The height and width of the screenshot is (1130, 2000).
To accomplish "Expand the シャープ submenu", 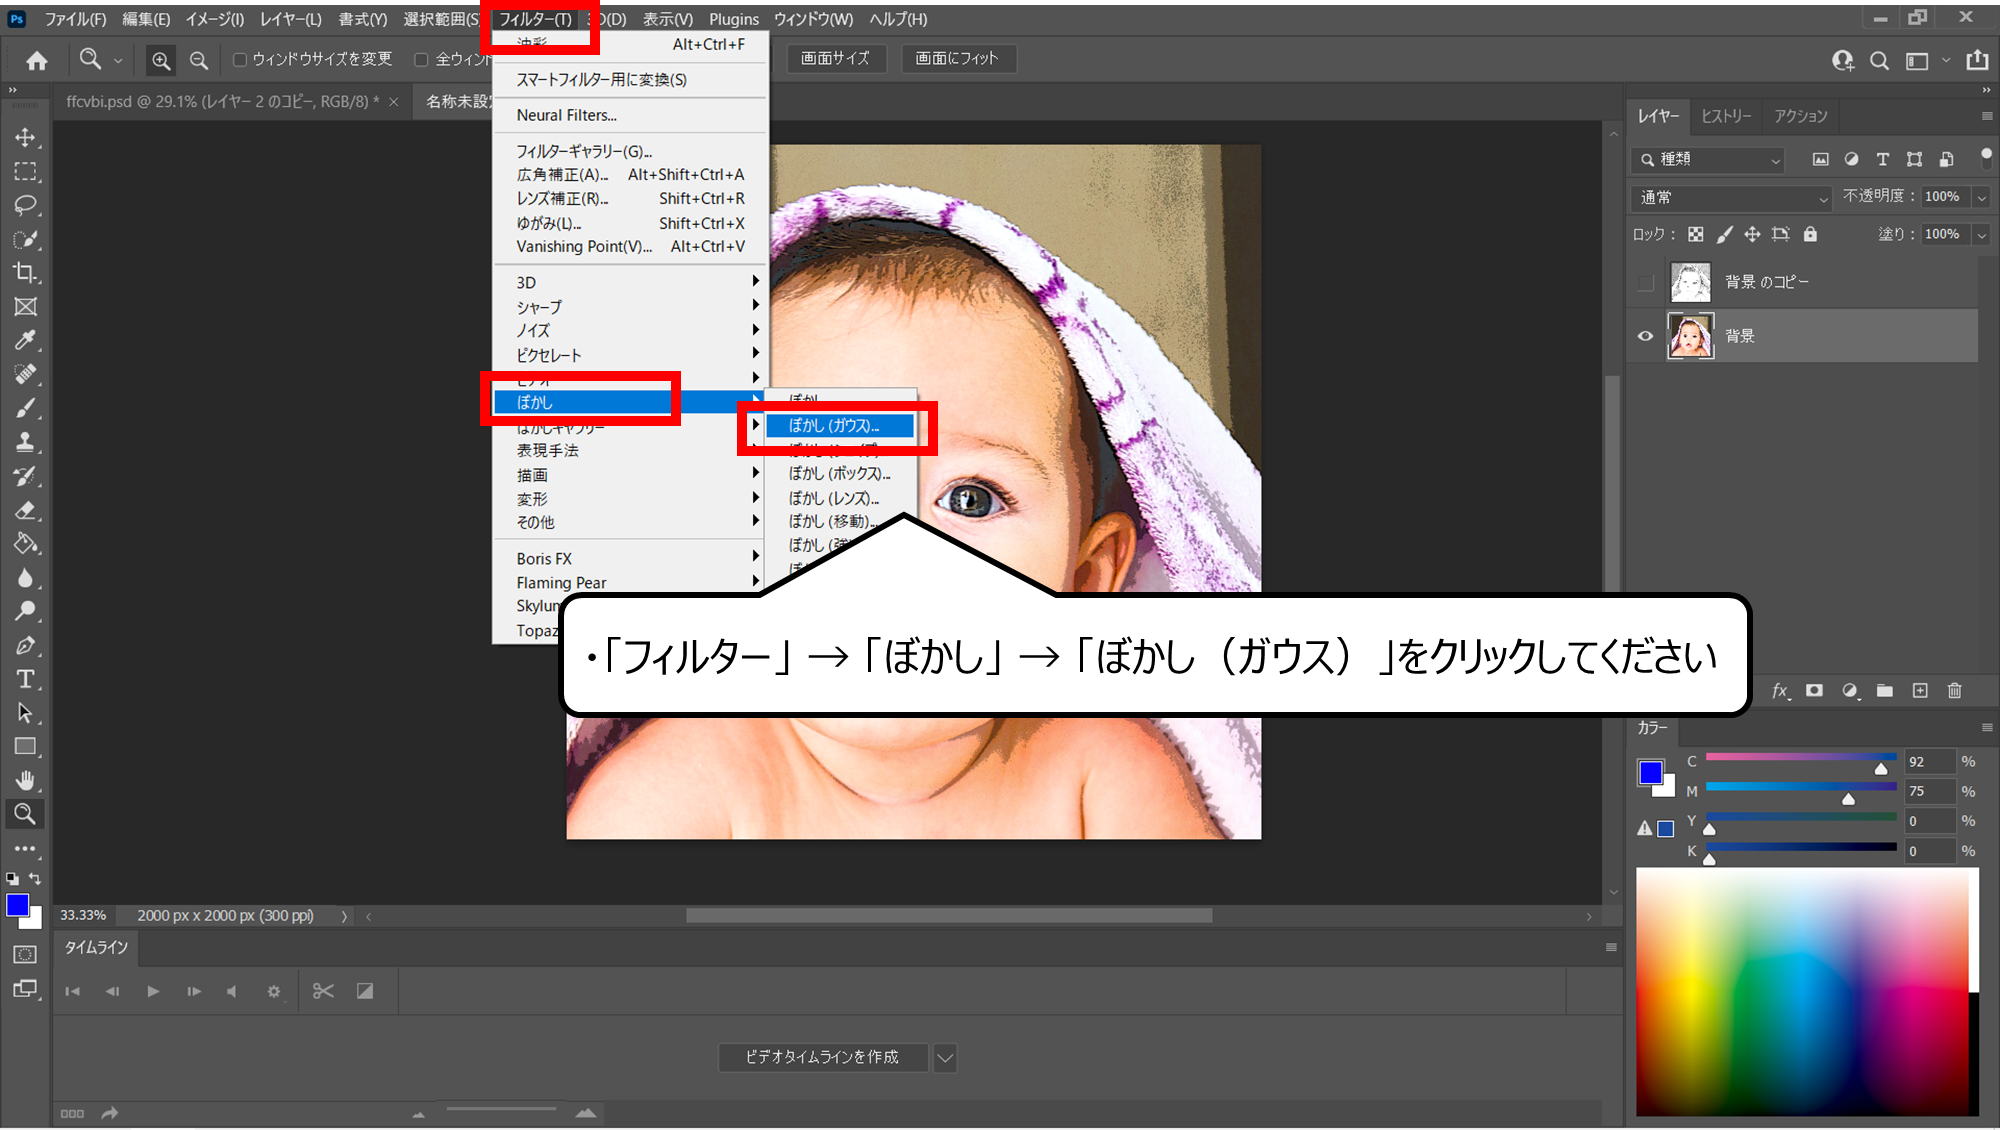I will [x=631, y=307].
